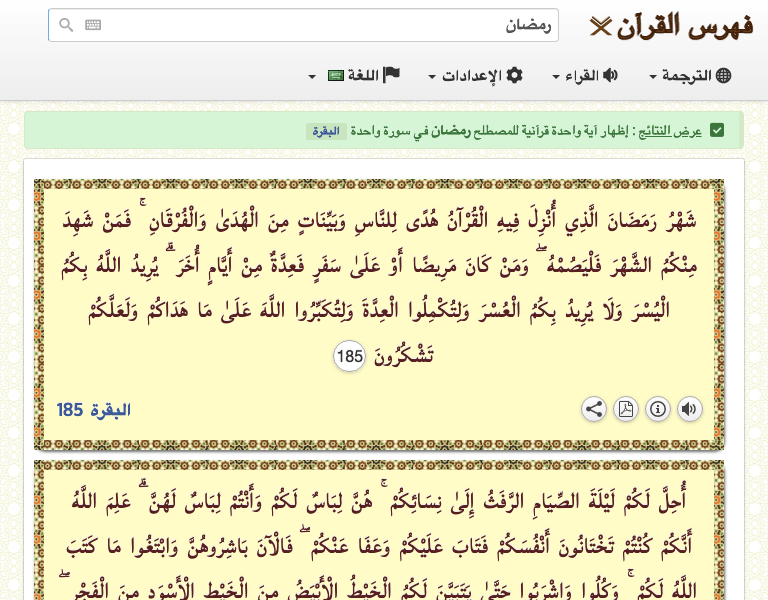Share verse 185
This screenshot has width=768, height=600.
[x=594, y=409]
